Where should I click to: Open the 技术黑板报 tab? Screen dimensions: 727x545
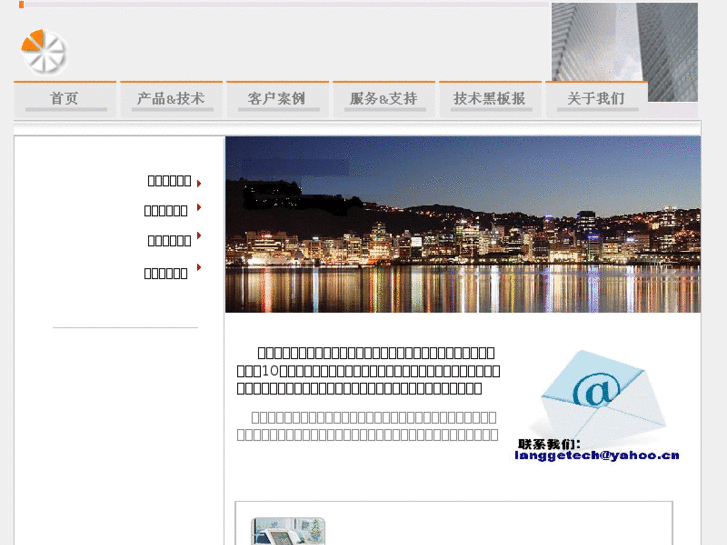(490, 99)
